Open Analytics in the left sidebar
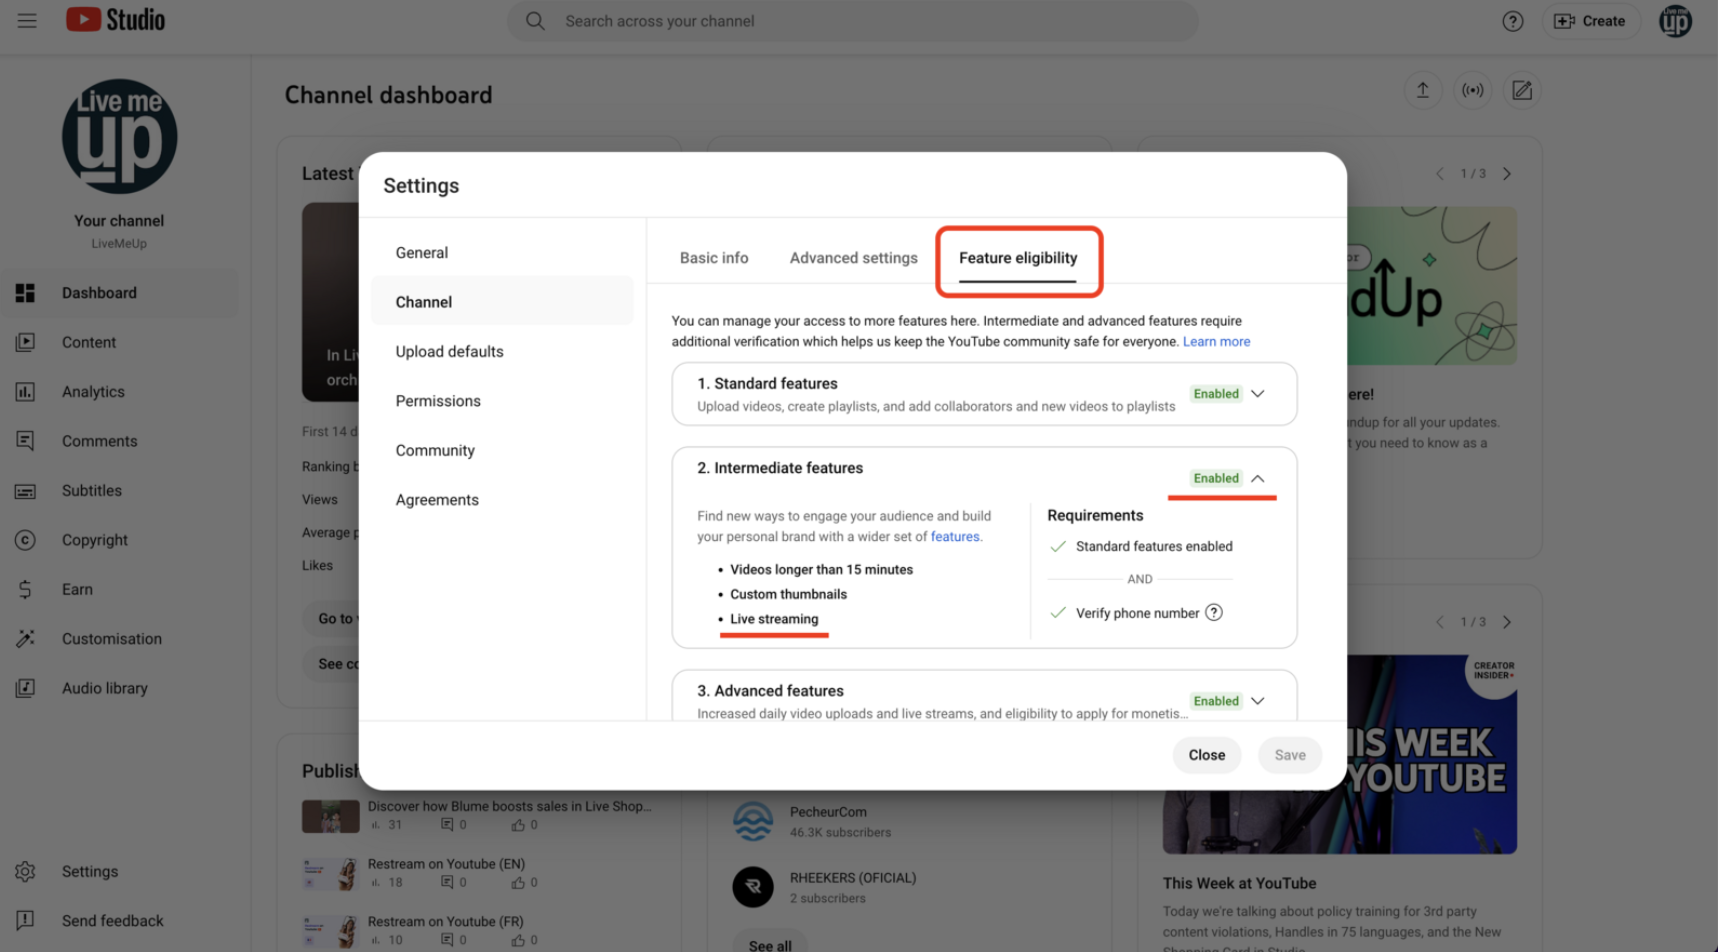Viewport: 1718px width, 952px height. click(x=120, y=392)
